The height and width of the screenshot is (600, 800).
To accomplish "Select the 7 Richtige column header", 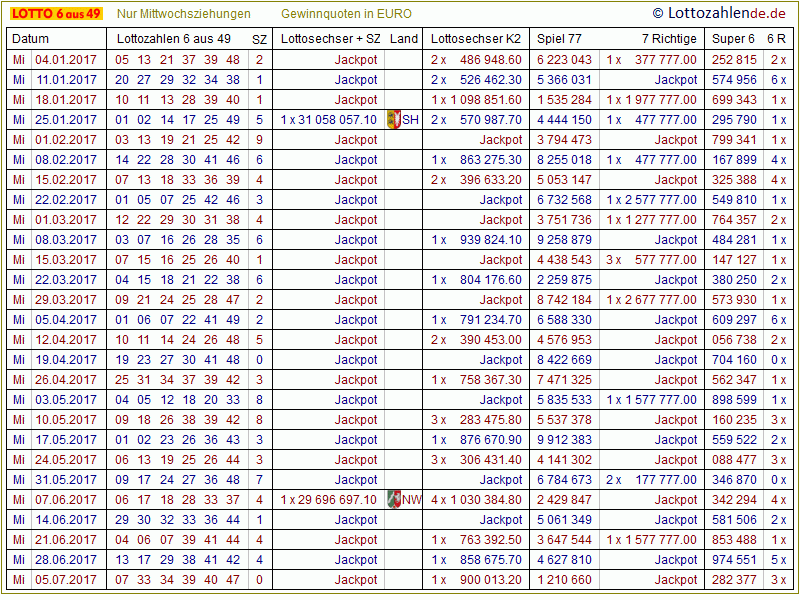I will tap(669, 39).
